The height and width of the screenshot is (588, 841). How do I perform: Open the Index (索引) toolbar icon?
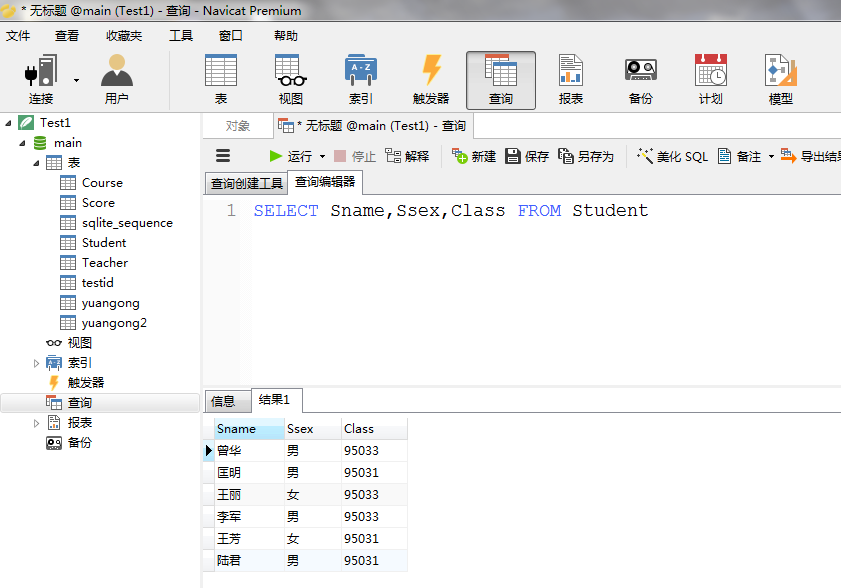point(360,79)
